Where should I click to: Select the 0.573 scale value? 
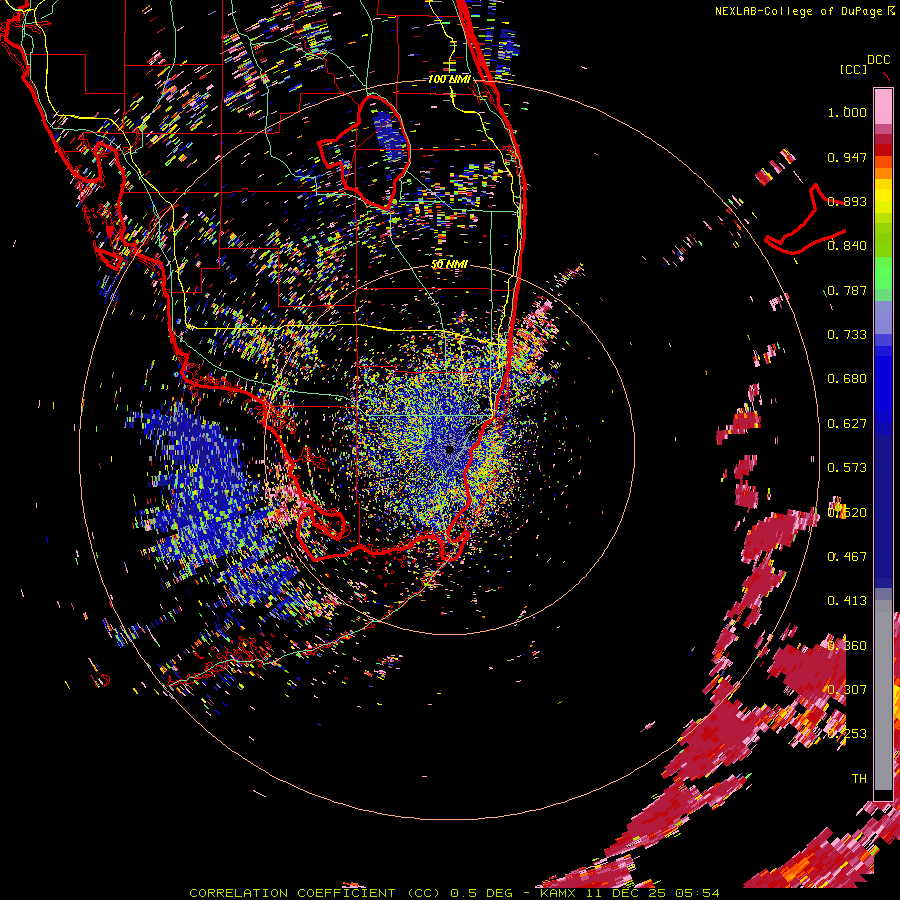coord(847,468)
